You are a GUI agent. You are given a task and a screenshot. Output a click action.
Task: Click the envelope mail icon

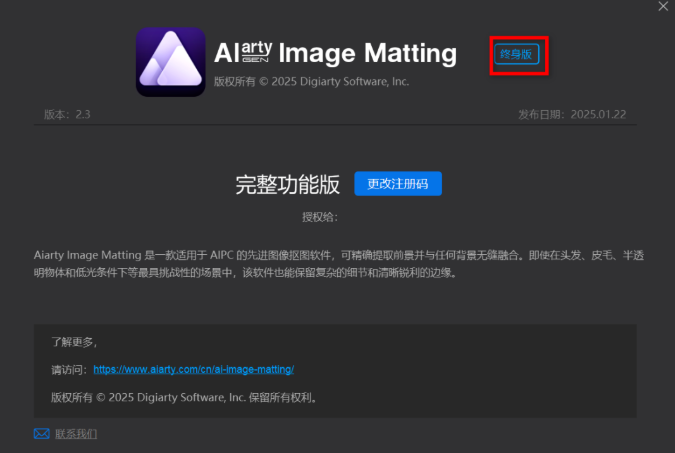tap(42, 434)
